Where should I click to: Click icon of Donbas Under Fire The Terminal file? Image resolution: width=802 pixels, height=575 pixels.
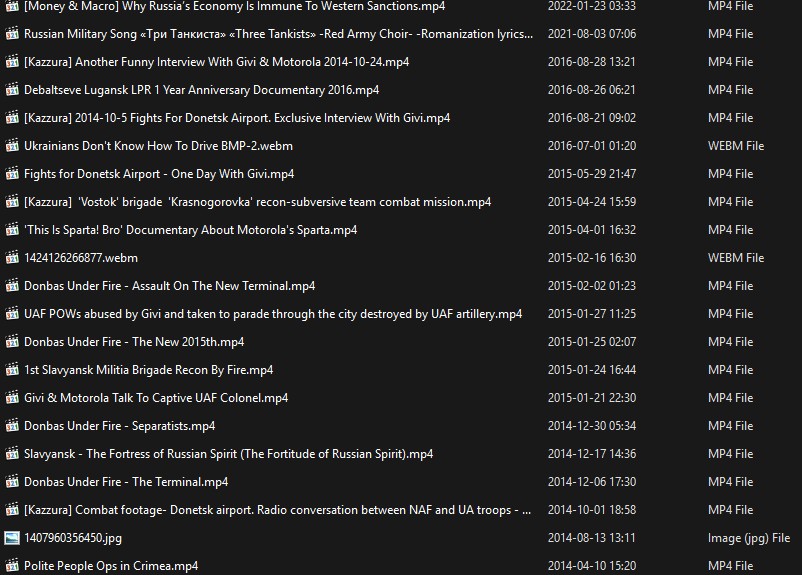click(12, 482)
